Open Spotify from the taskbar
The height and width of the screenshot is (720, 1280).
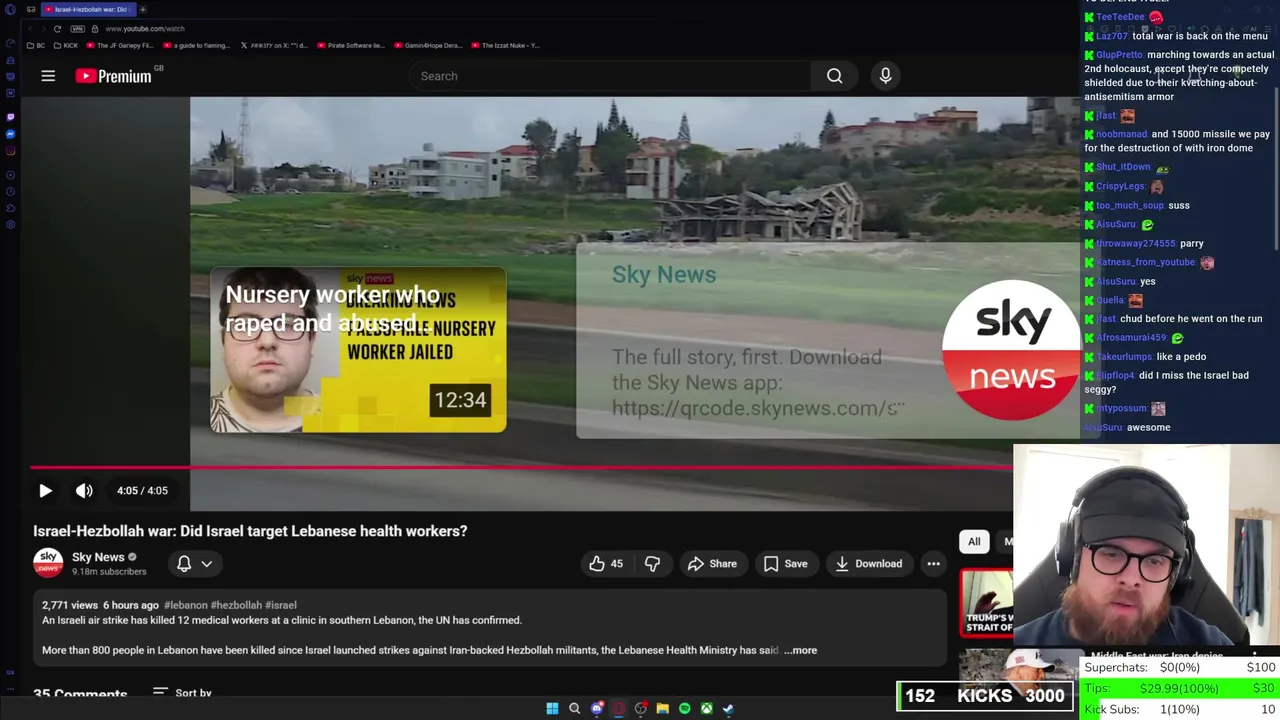click(x=684, y=708)
